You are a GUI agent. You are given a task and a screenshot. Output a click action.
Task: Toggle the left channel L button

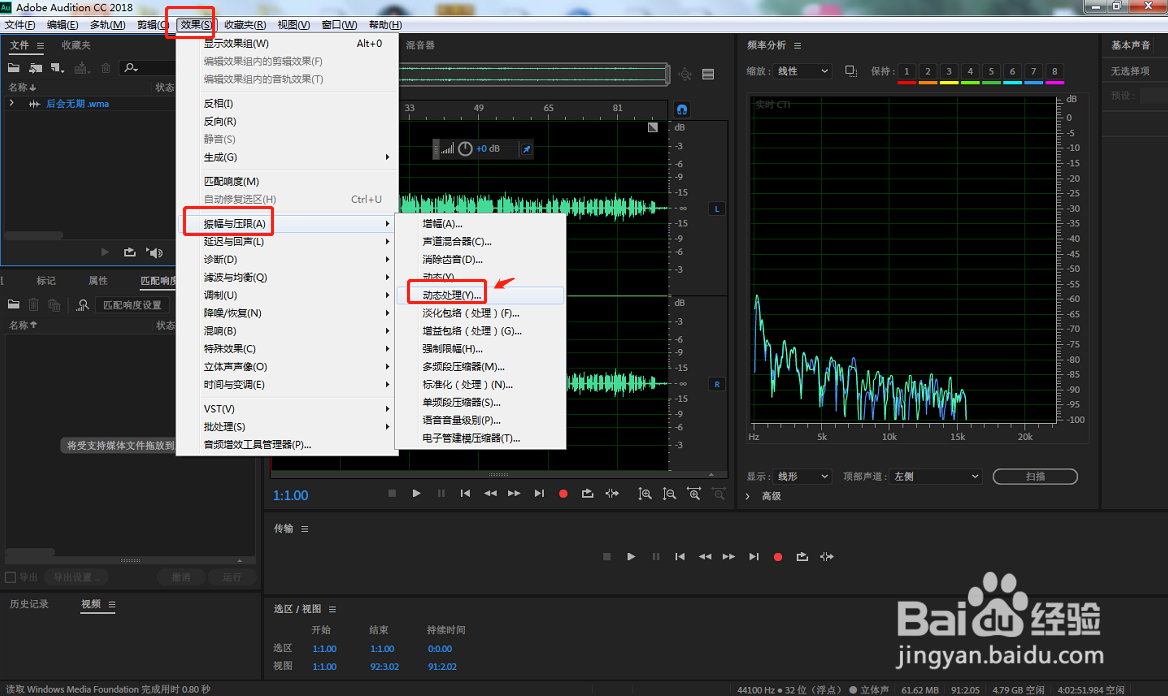click(717, 209)
